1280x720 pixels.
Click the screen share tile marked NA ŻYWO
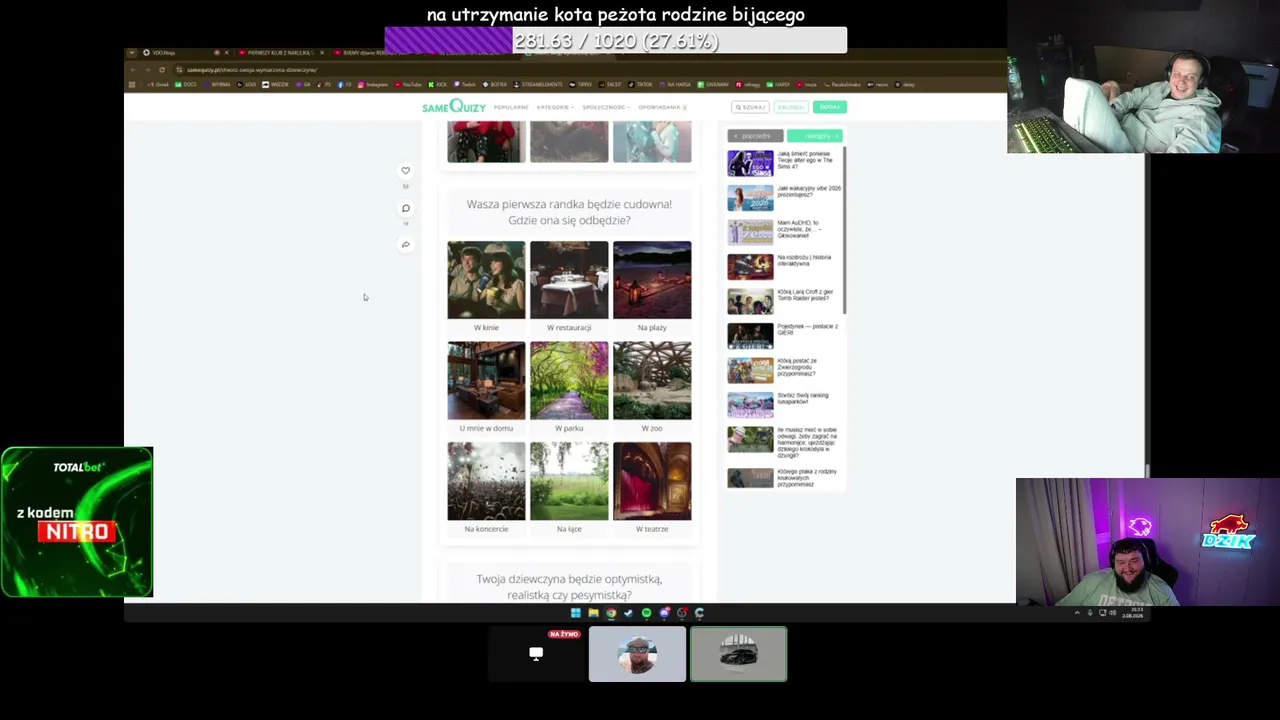(536, 654)
